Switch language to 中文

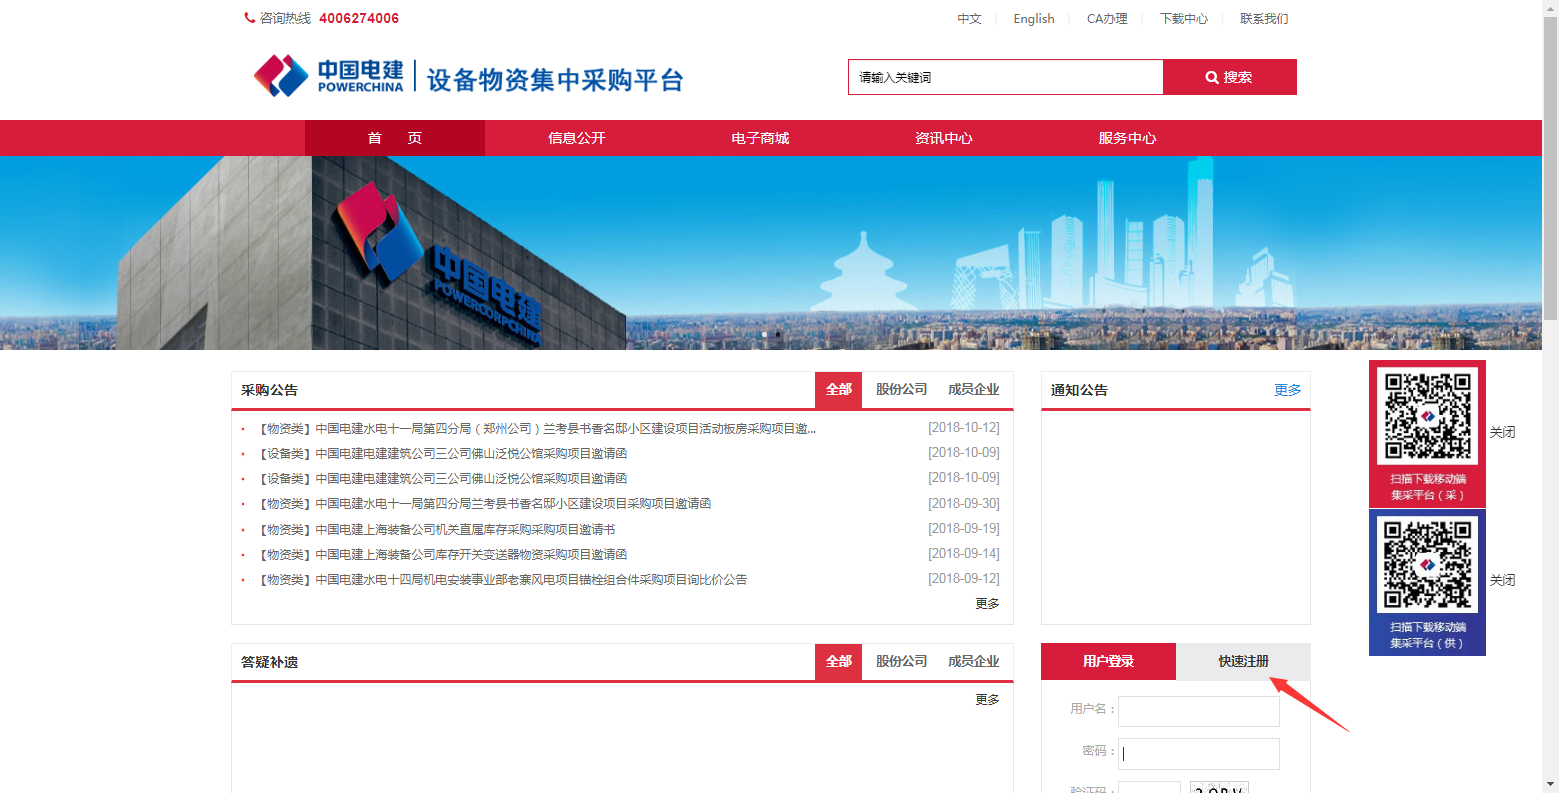point(969,19)
